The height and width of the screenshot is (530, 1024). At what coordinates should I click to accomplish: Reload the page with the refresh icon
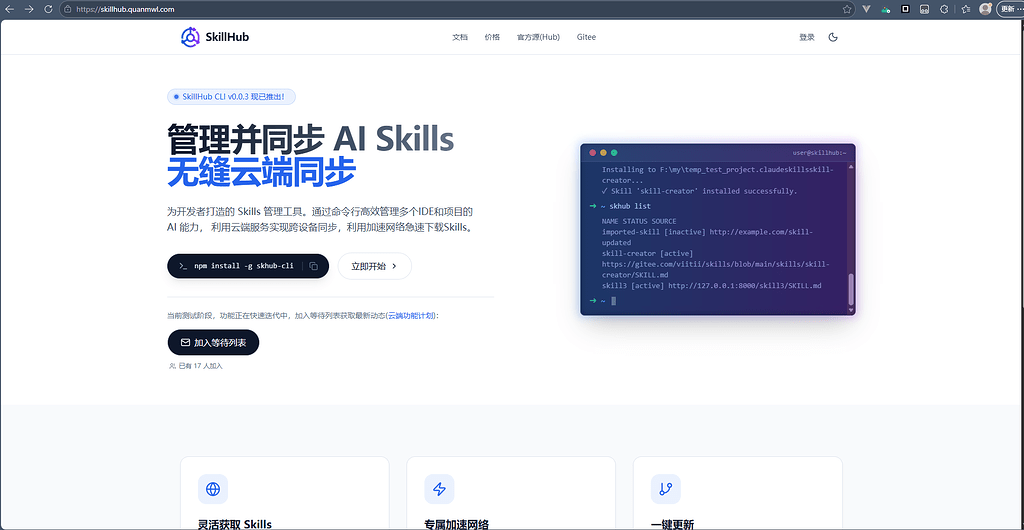click(48, 9)
